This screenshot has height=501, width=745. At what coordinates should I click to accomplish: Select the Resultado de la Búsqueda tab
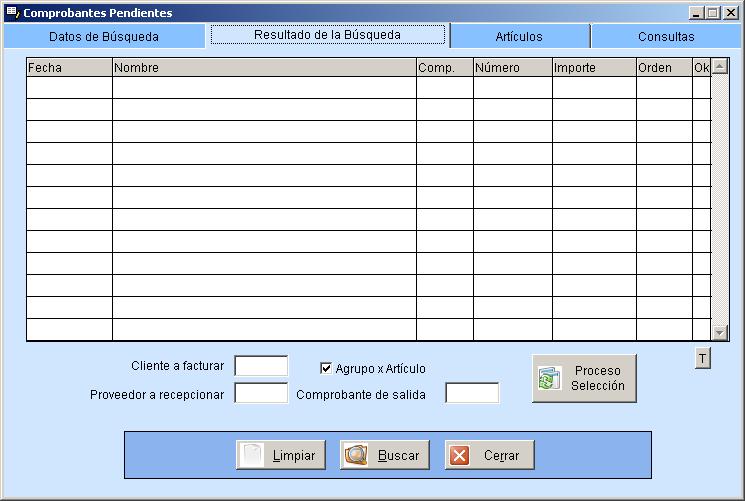coord(327,34)
